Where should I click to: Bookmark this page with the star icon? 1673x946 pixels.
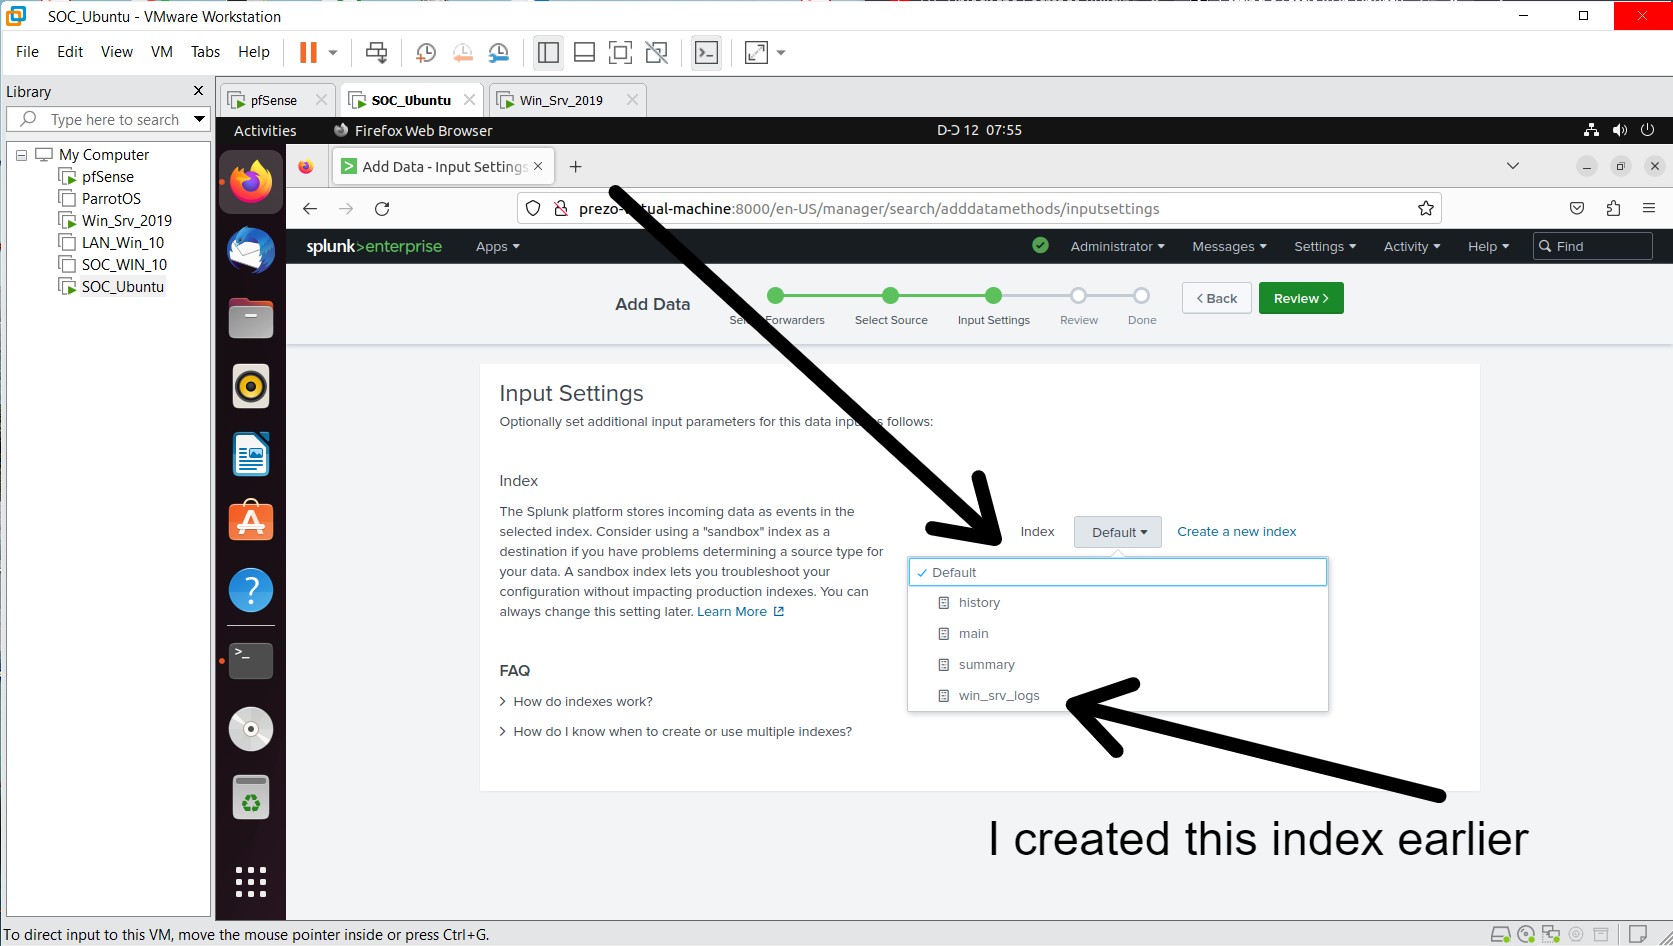(x=1426, y=208)
